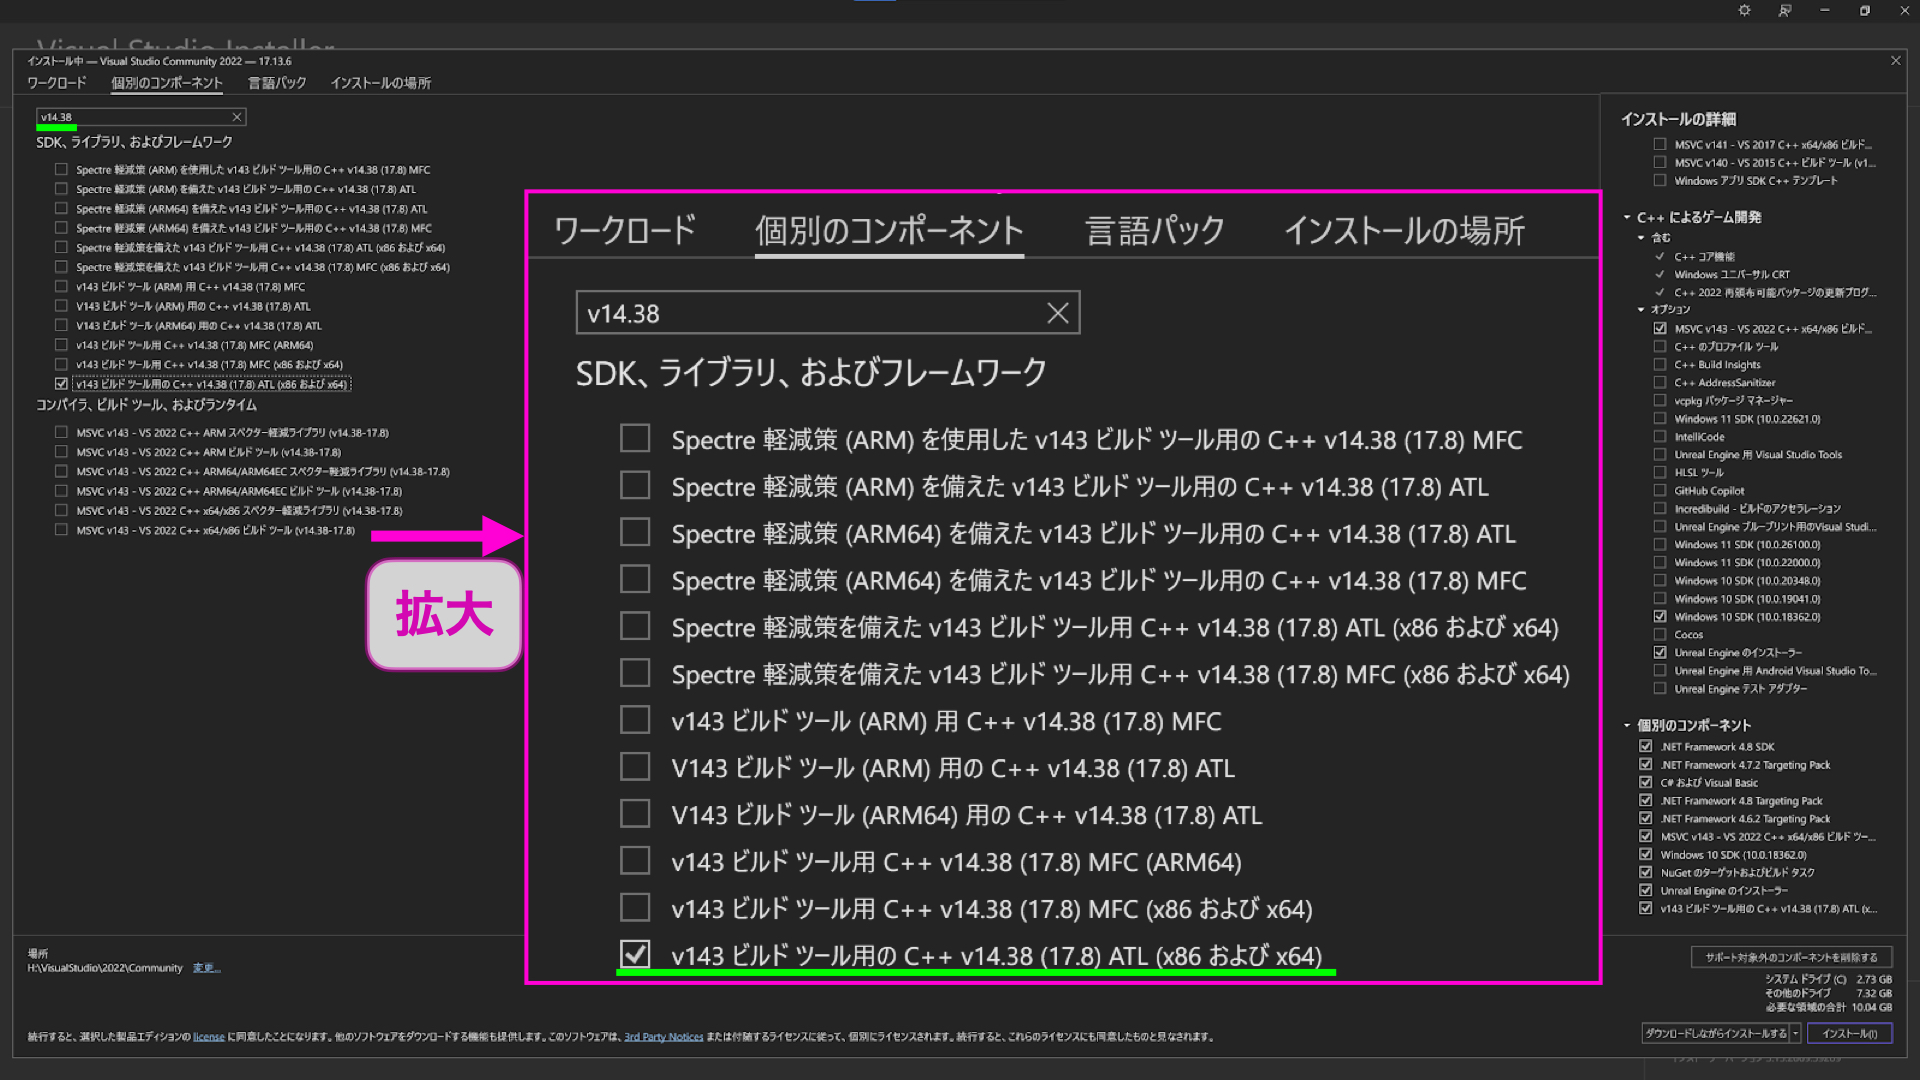Click the 変更... link next to install location
Image resolution: width=1920 pixels, height=1080 pixels.
click(206, 968)
